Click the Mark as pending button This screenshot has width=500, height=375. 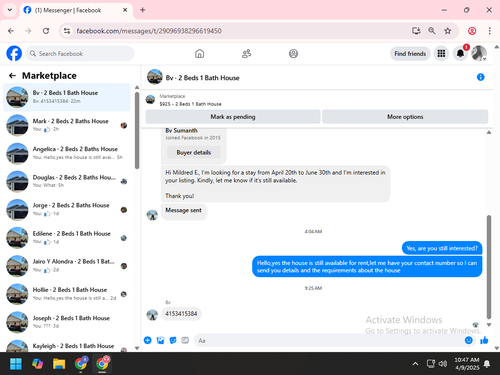233,117
